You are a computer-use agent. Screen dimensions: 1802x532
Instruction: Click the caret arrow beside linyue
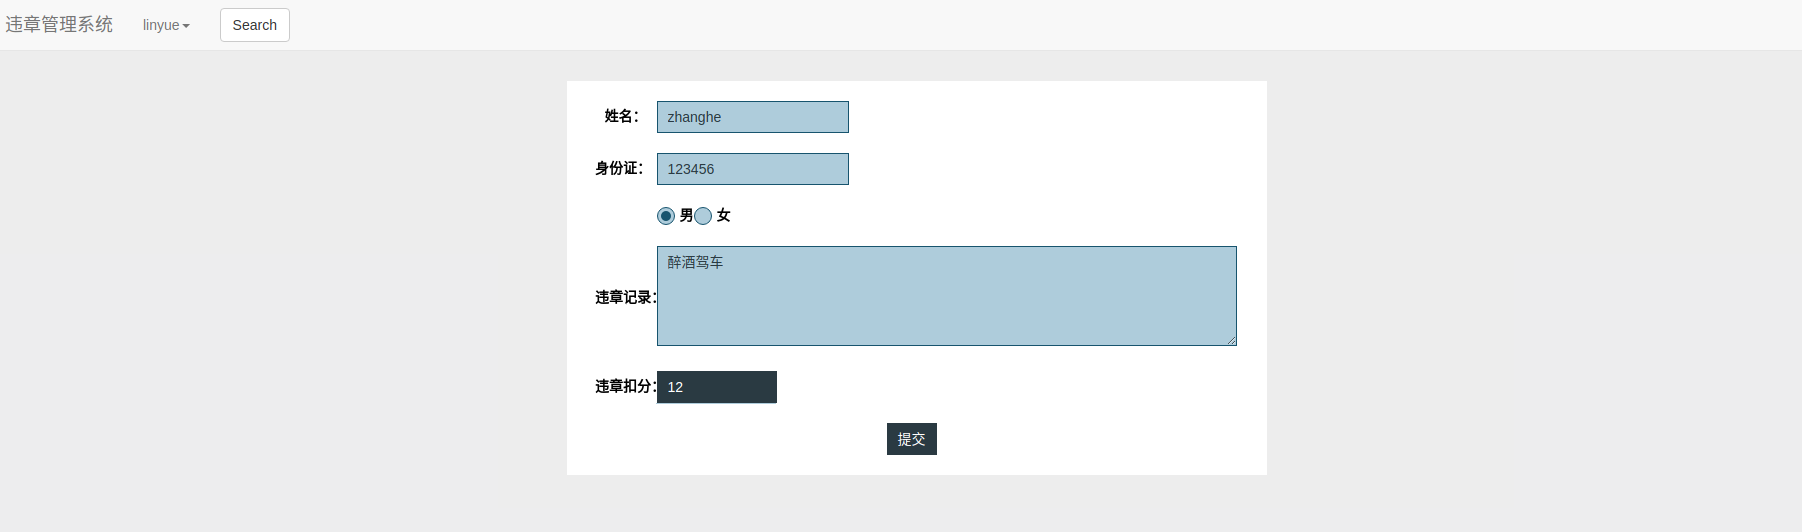186,26
